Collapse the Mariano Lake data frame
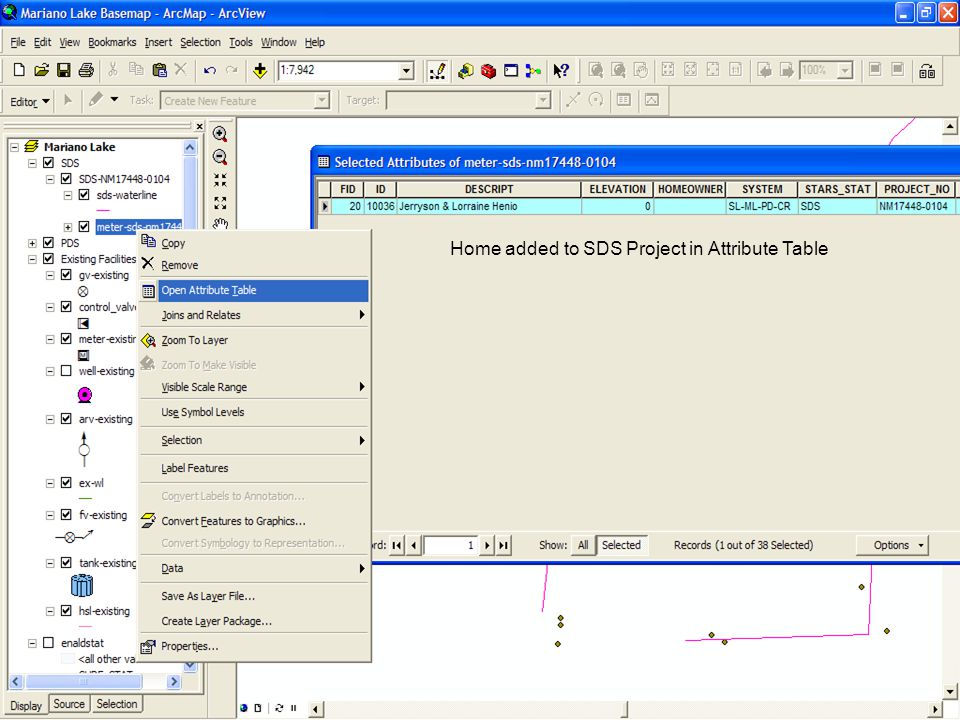Image resolution: width=960 pixels, height=720 pixels. (15, 147)
